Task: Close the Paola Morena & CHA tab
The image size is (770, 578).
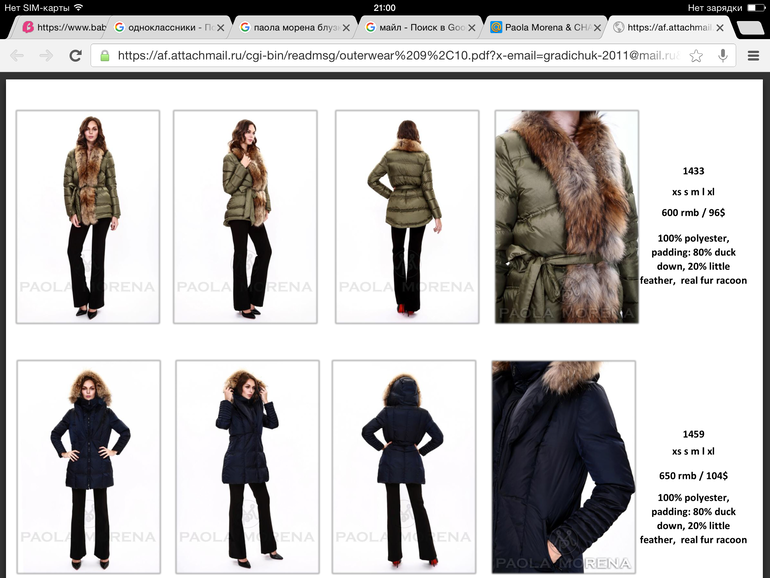Action: pos(596,28)
